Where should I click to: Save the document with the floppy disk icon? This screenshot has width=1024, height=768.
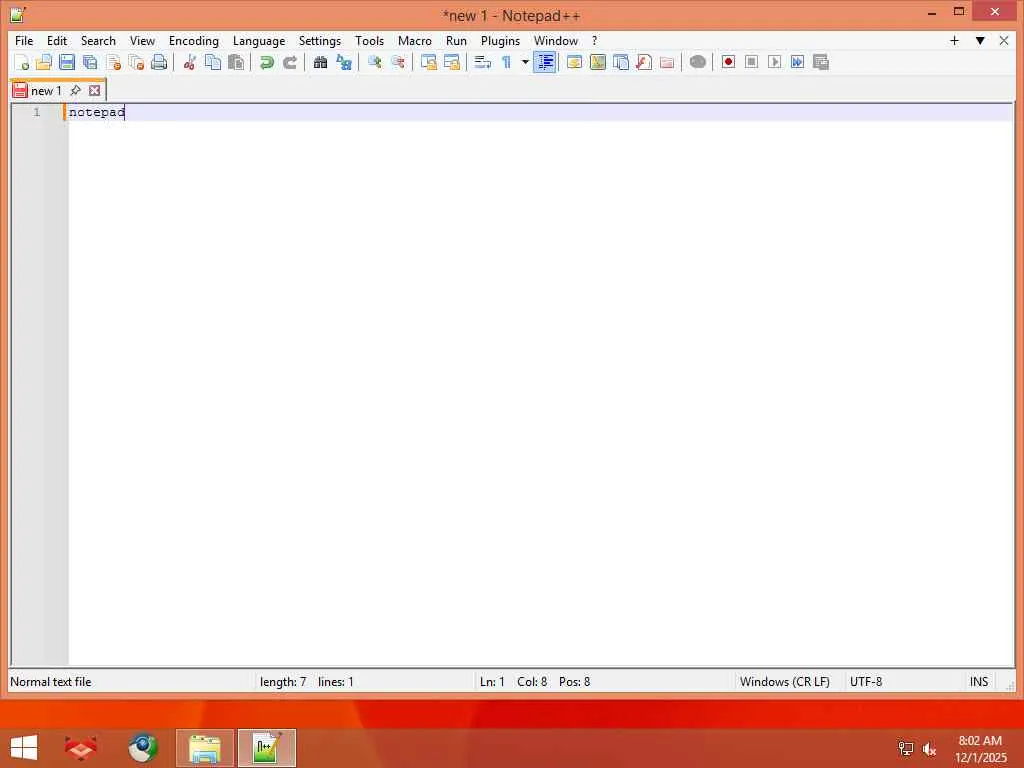click(x=67, y=62)
